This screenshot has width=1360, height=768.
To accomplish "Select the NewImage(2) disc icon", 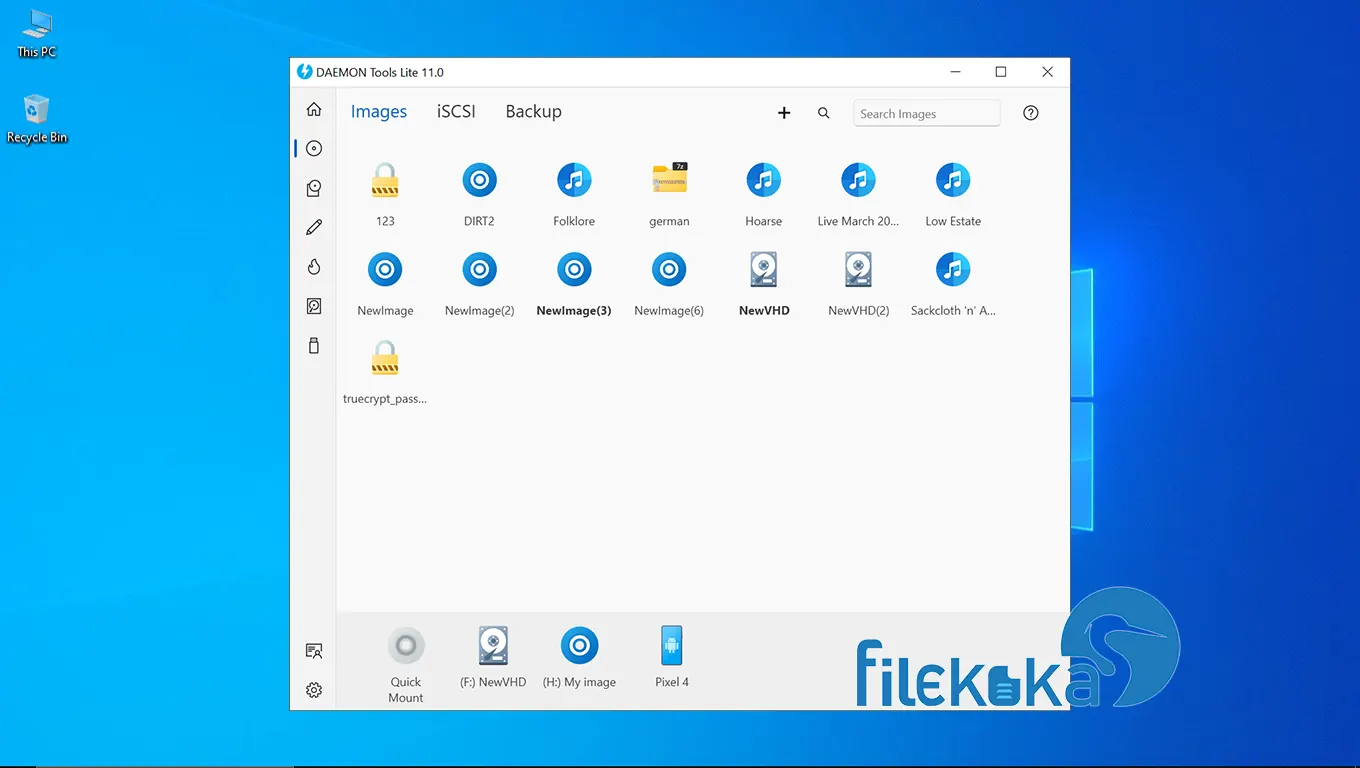I will [479, 269].
